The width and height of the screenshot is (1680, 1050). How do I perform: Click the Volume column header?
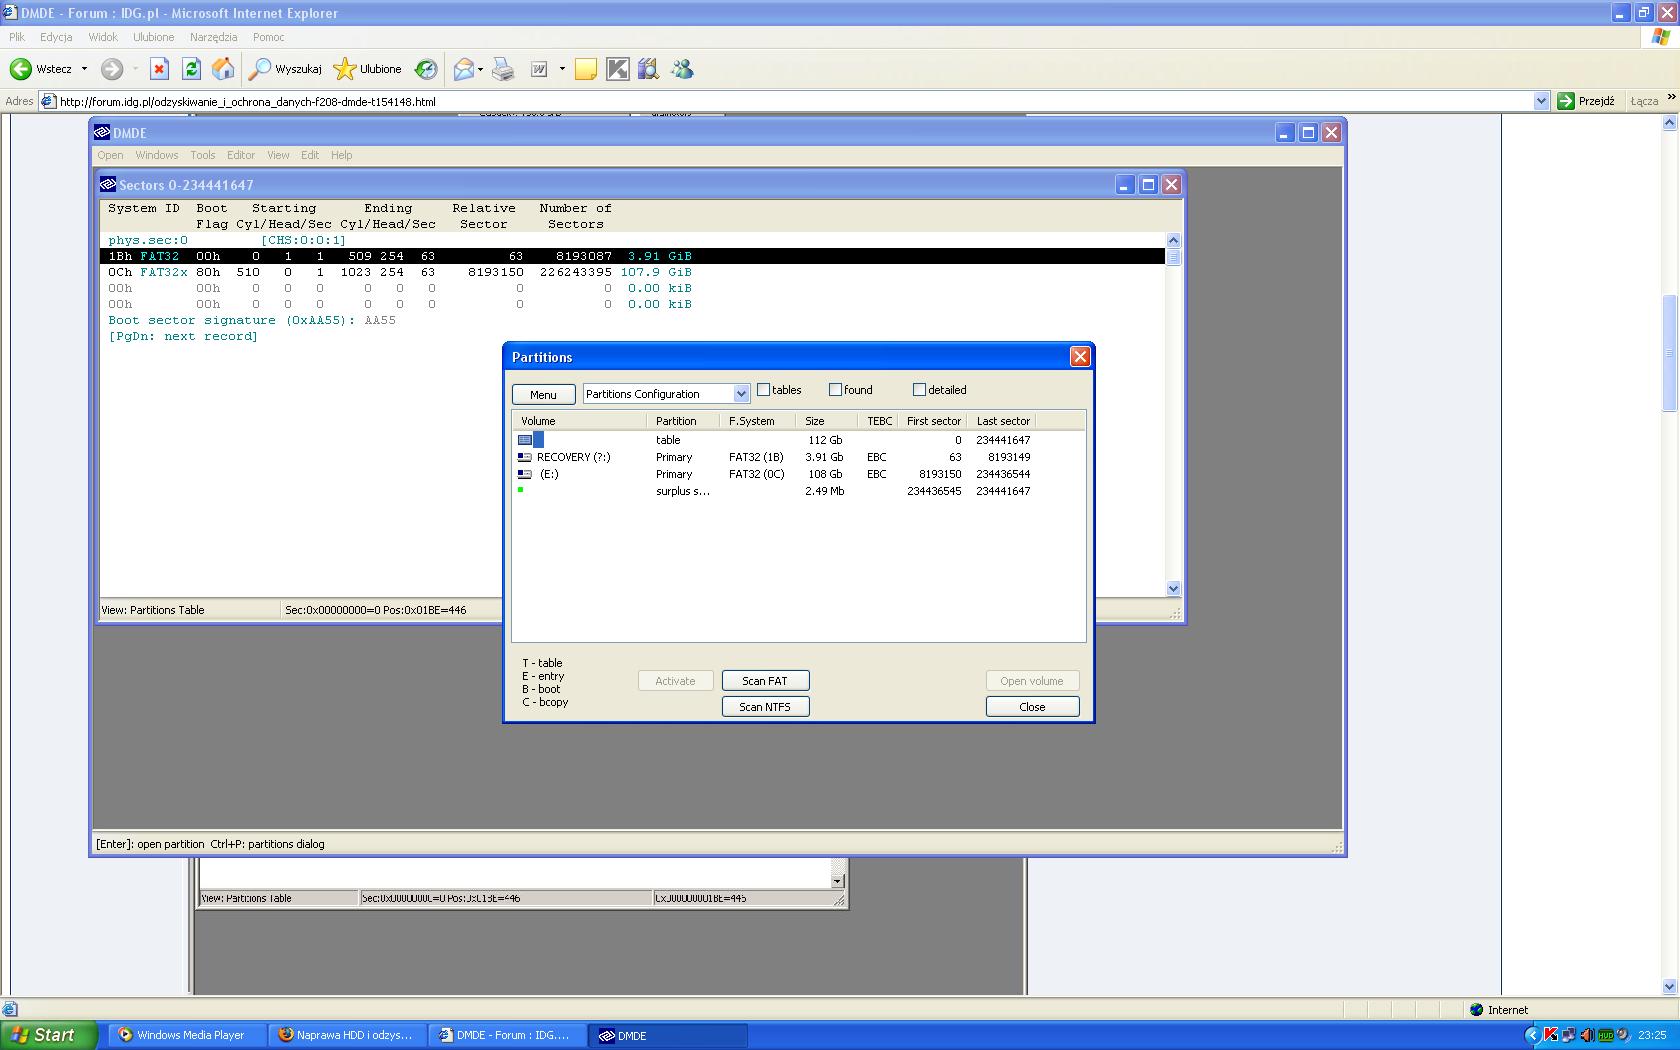tap(580, 421)
